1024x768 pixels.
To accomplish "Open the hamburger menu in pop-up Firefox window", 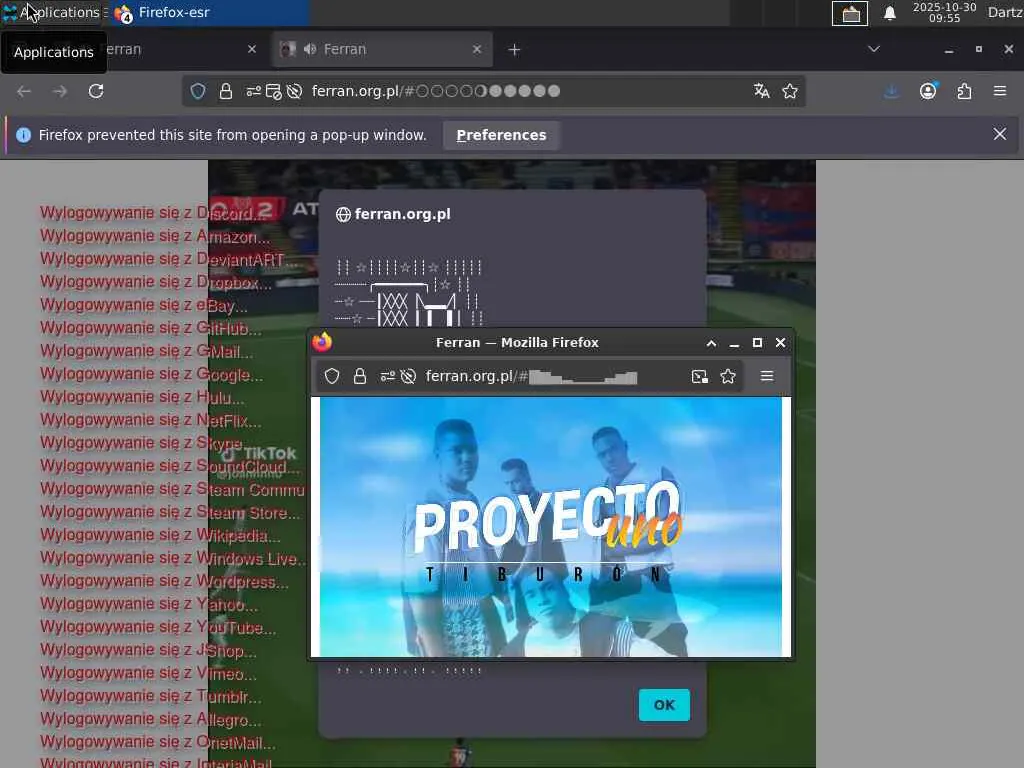I will [767, 376].
